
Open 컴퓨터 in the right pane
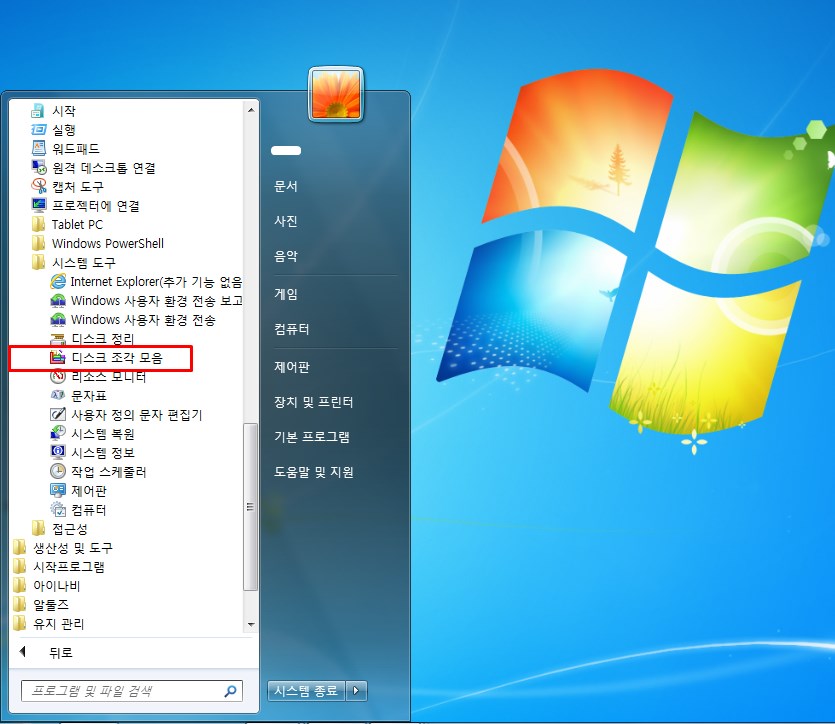(x=291, y=329)
